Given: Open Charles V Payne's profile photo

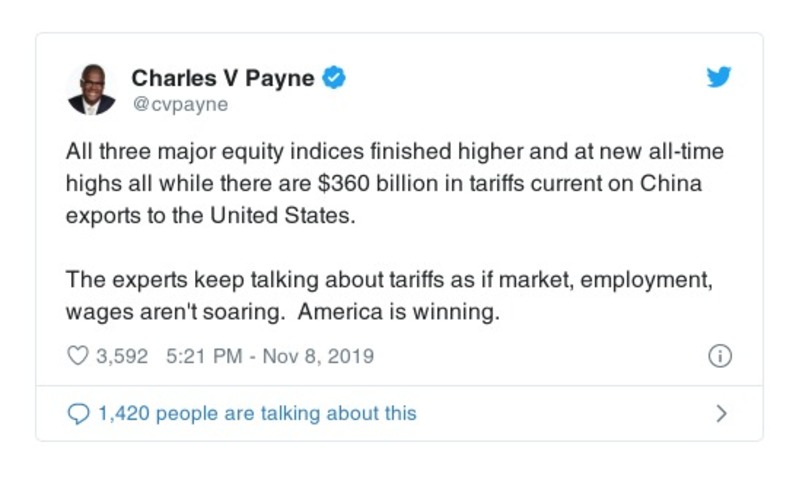Looking at the screenshot, I should click(92, 90).
